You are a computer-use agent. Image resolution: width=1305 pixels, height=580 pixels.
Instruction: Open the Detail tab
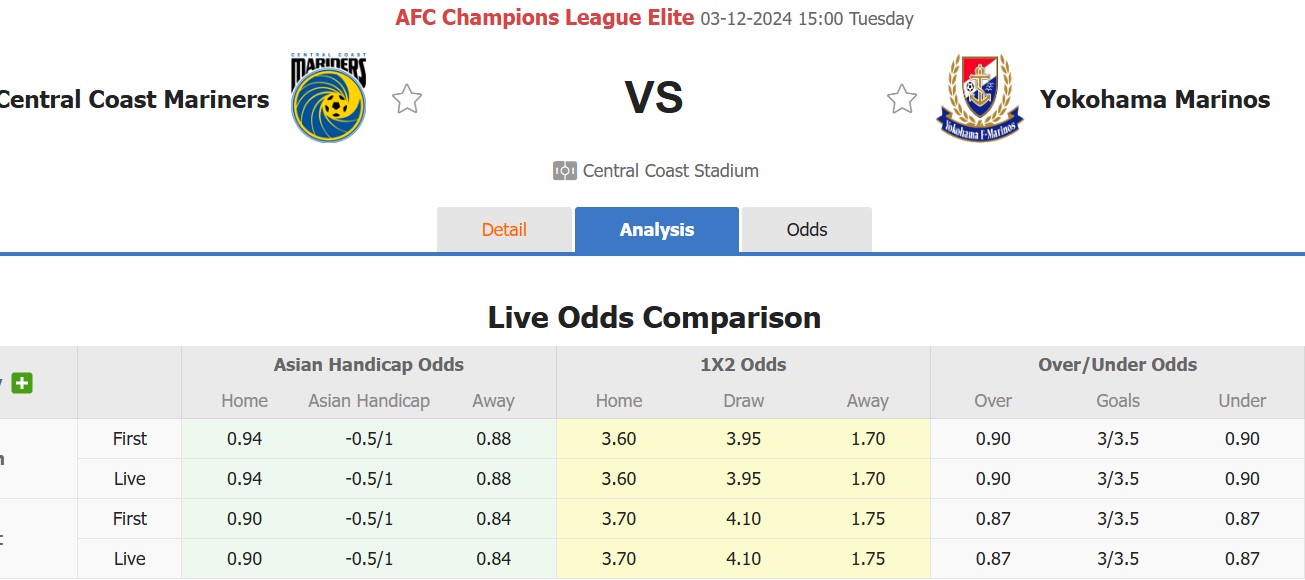pyautogui.click(x=504, y=230)
